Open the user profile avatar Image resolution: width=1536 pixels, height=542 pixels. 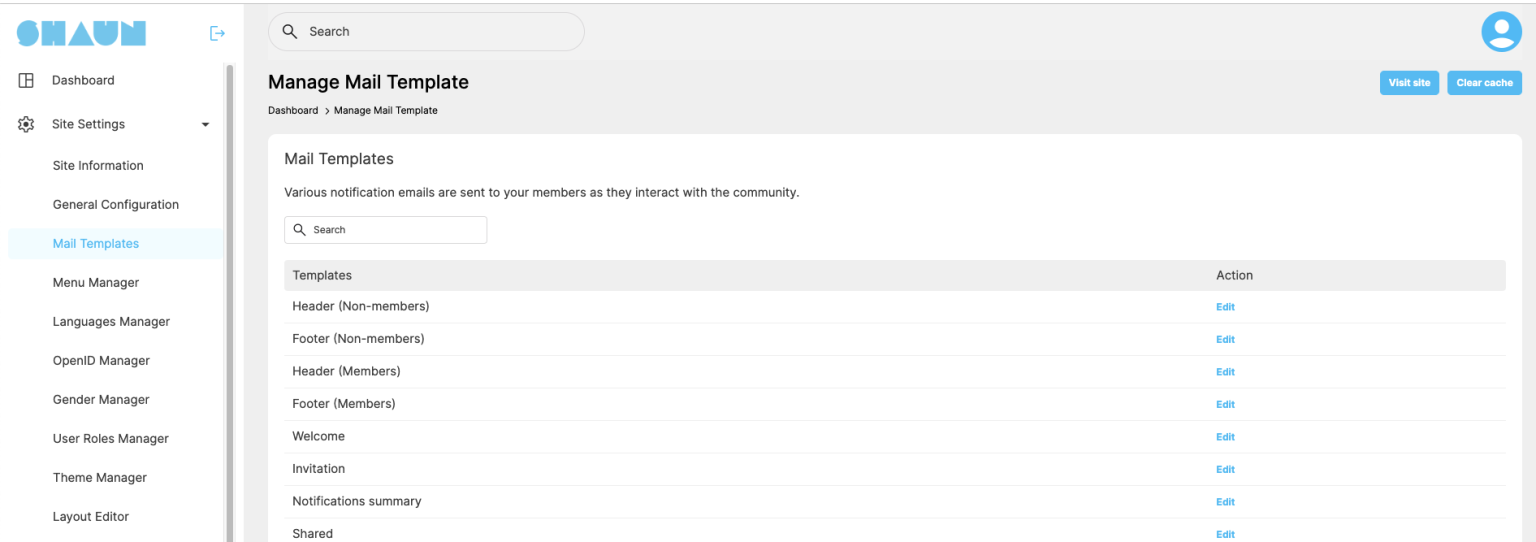pos(1501,32)
